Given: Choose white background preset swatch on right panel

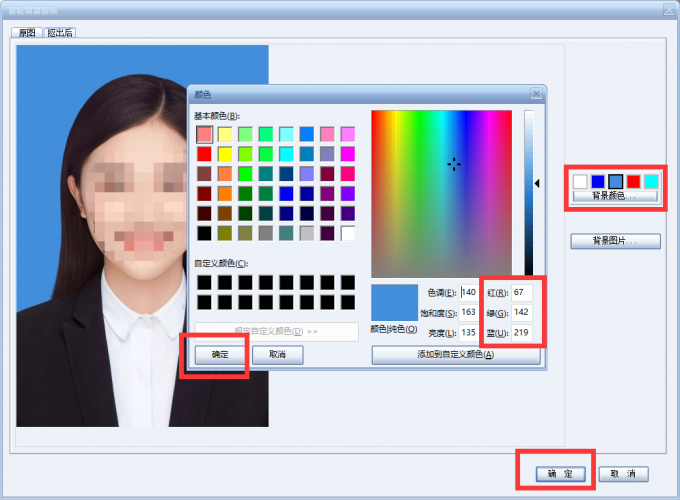Looking at the screenshot, I should coord(580,181).
